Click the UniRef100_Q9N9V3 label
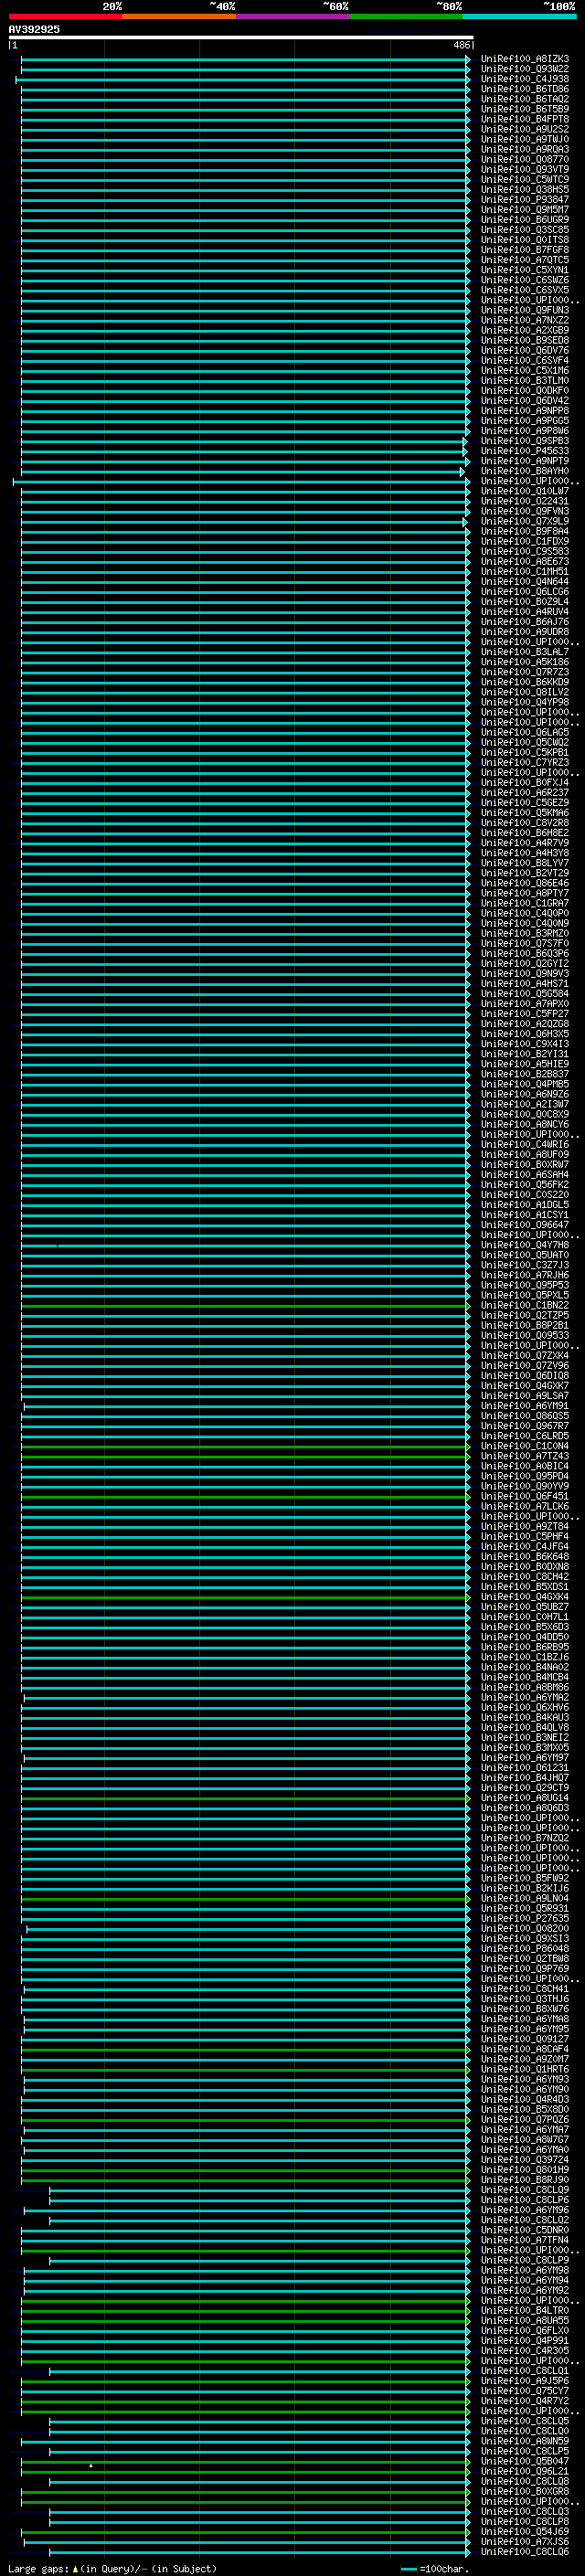This screenshot has width=585, height=2576. pos(525,973)
